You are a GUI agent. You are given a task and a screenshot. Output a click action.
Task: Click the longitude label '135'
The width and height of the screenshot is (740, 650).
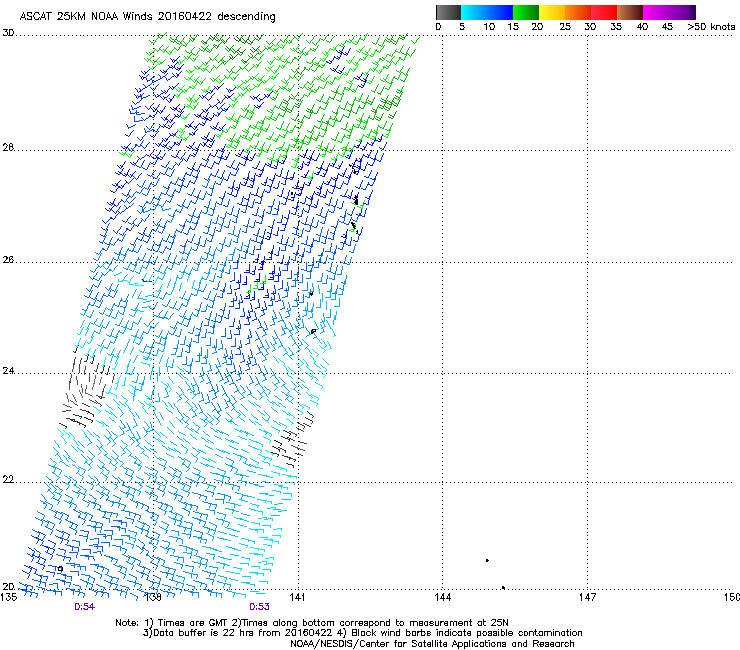pyautogui.click(x=9, y=597)
